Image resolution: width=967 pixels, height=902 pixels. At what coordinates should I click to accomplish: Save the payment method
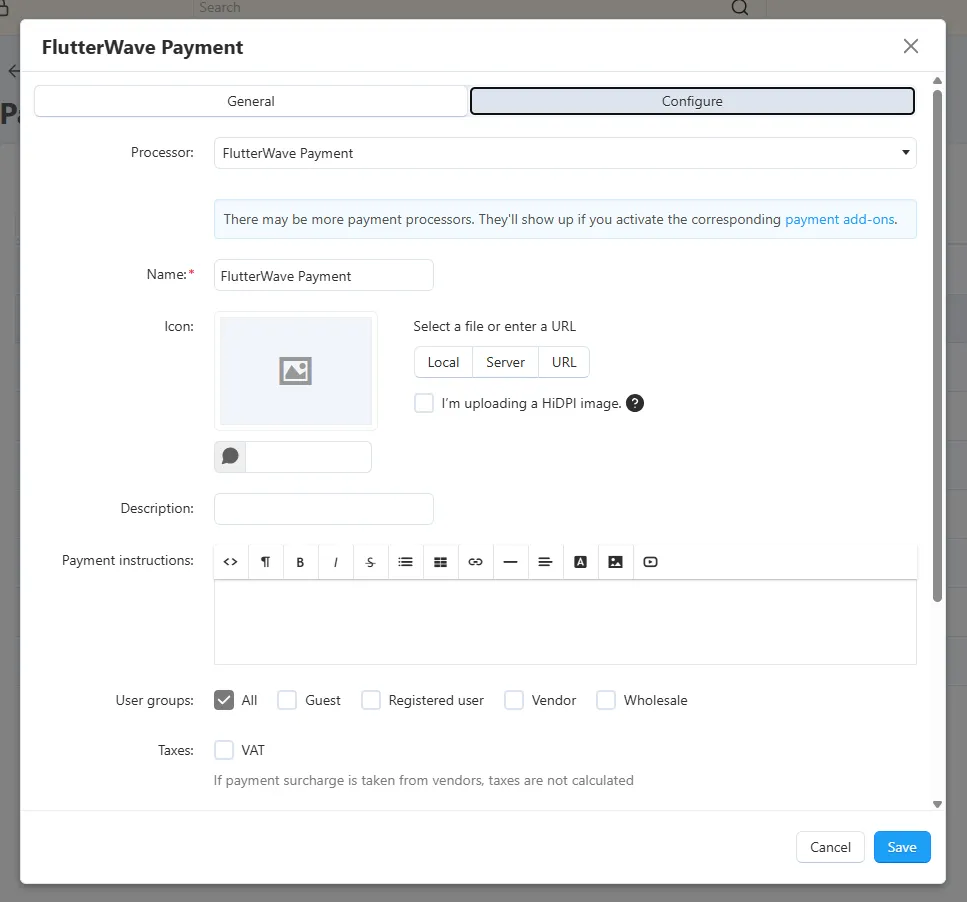pos(902,847)
